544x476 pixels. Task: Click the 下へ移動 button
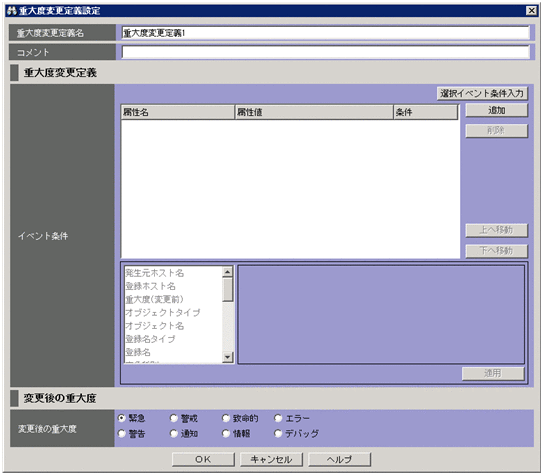496,250
